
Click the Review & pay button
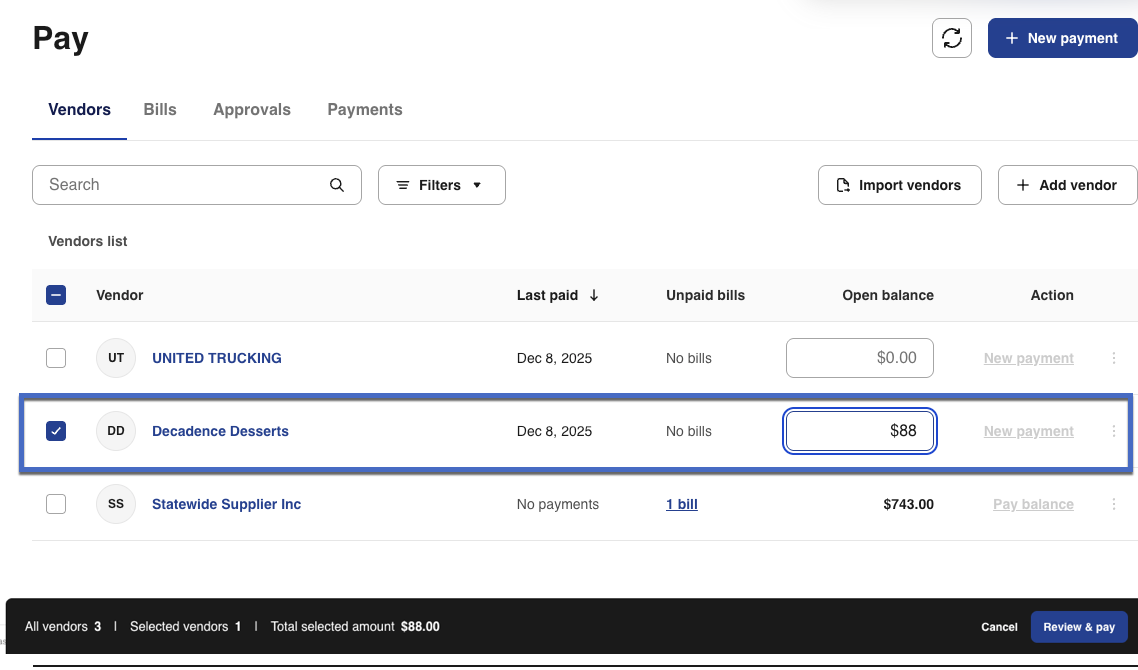1078,627
